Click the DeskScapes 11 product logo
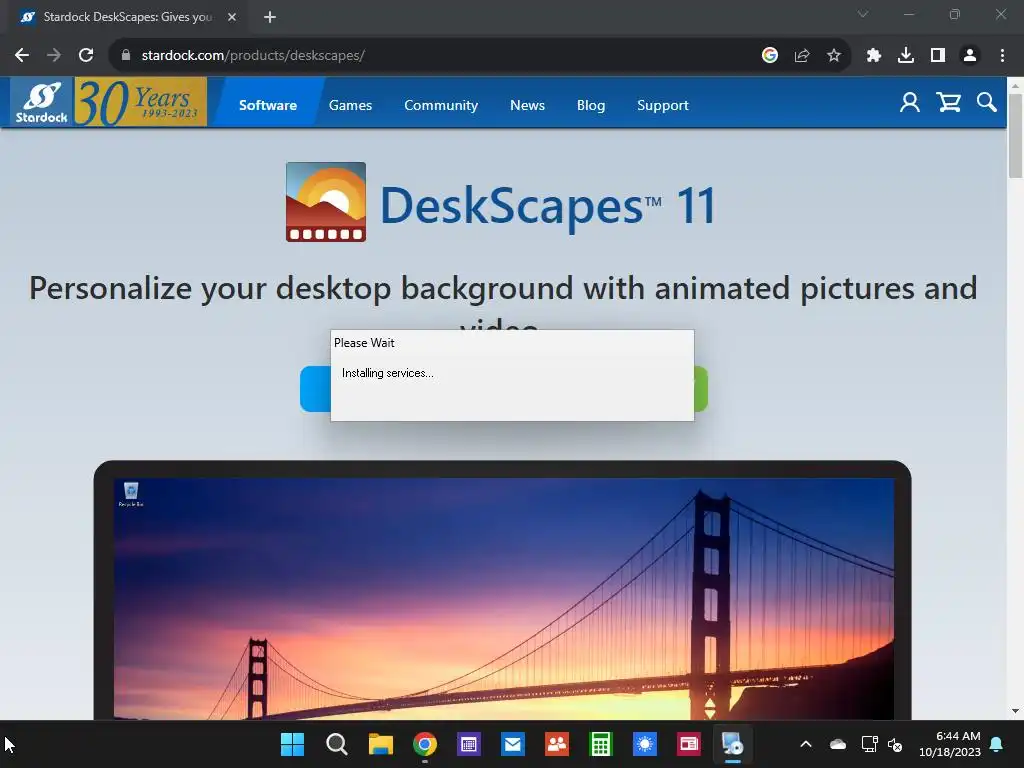The height and width of the screenshot is (768, 1024). [326, 202]
